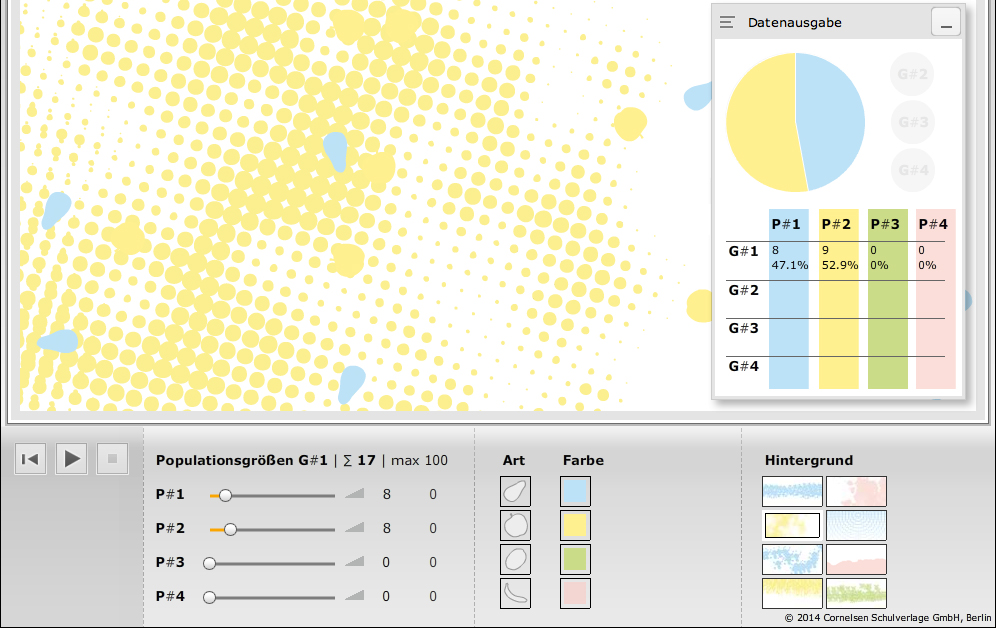The width and height of the screenshot is (996, 628).
Task: Choose the concentric blue circles background thumbnail
Action: tap(856, 526)
